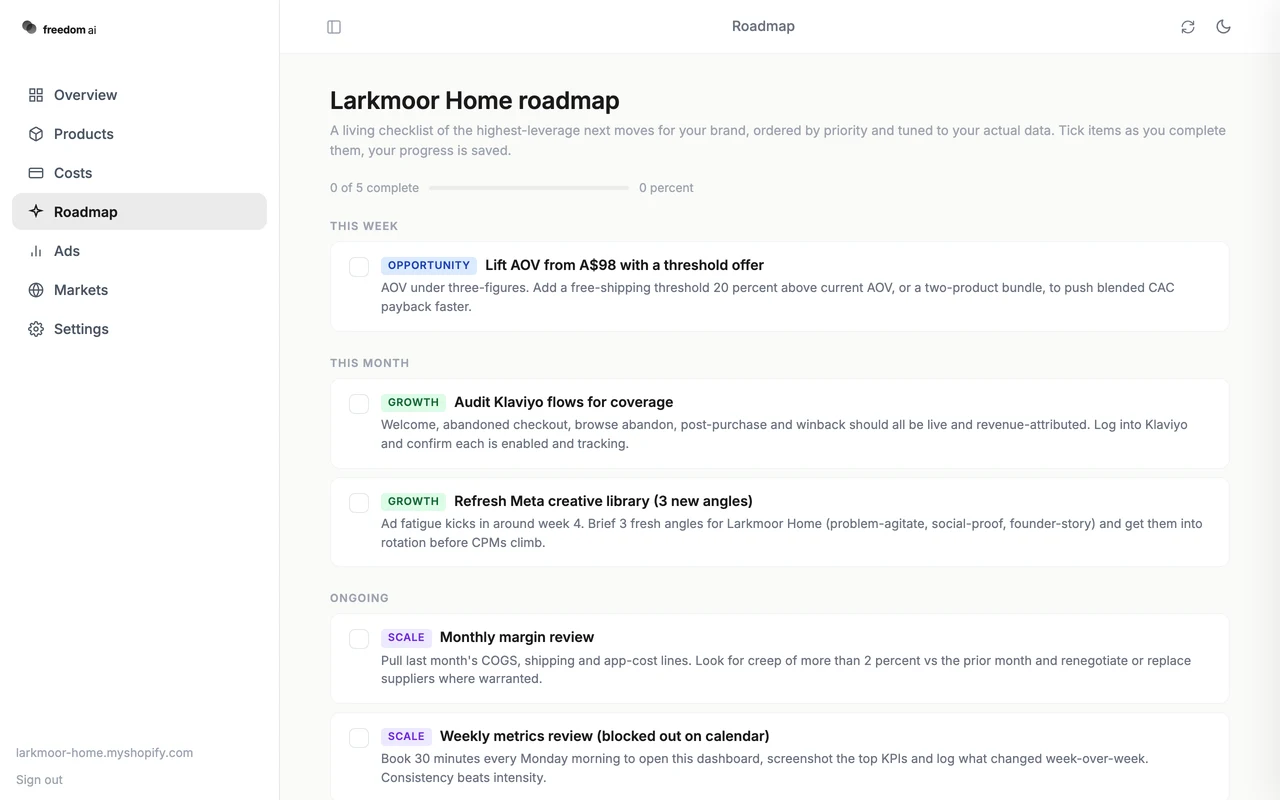Click "Lift AOV from A$98" title
This screenshot has width=1280, height=800.
pos(624,265)
